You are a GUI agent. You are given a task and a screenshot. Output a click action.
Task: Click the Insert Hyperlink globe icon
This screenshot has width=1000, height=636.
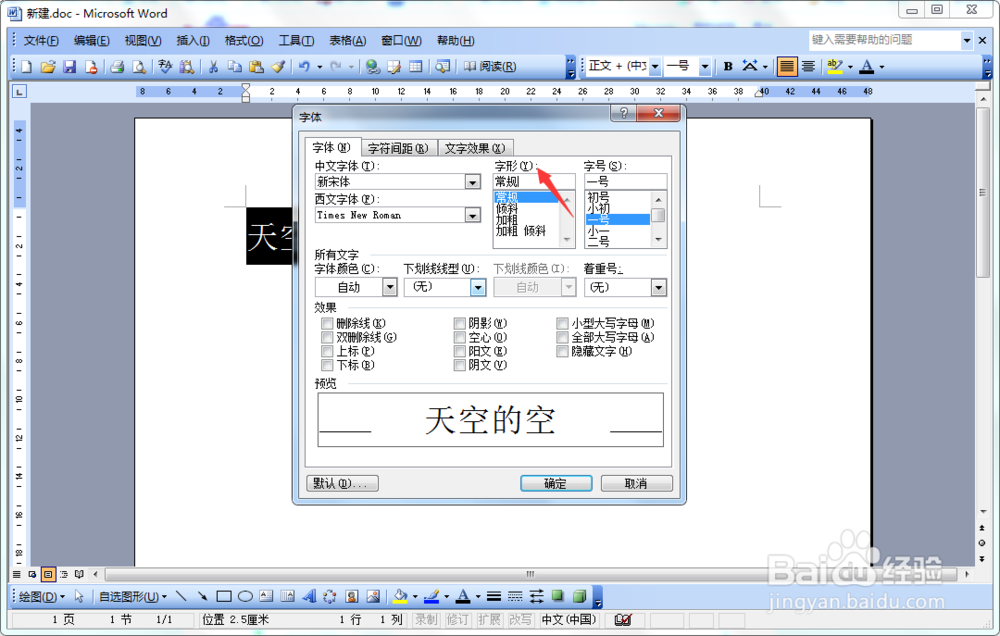pos(373,66)
